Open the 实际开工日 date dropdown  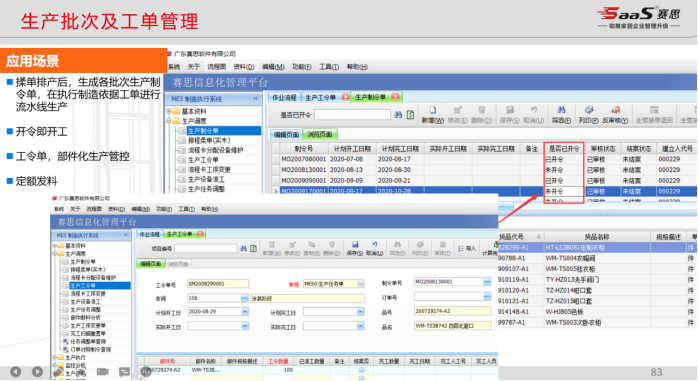(245, 326)
